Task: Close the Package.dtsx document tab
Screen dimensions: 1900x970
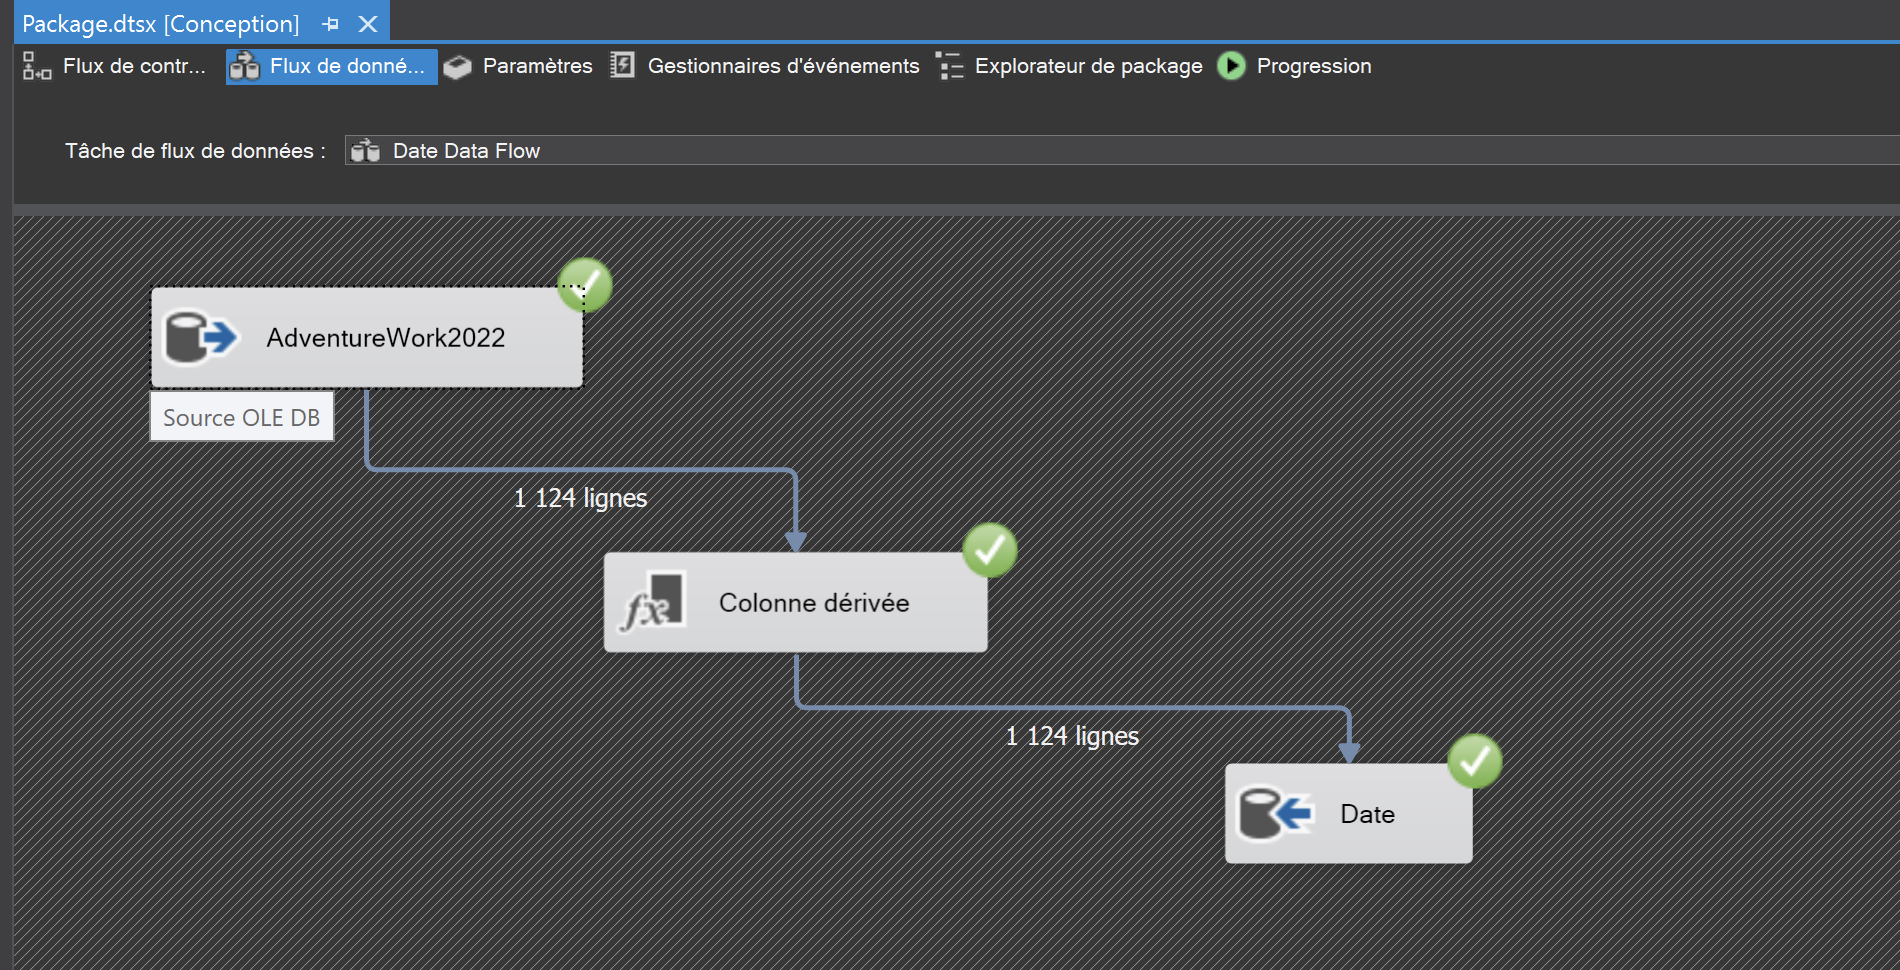Action: tap(366, 23)
